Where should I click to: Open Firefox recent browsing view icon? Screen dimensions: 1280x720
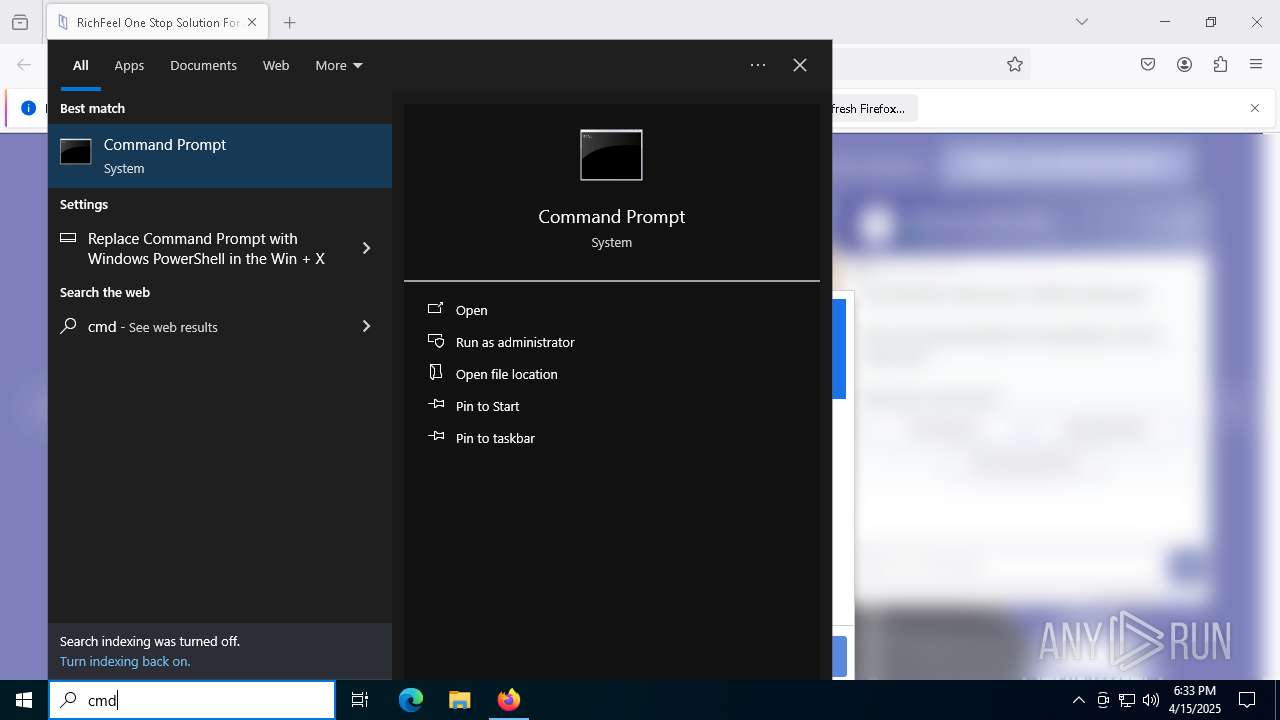(x=20, y=22)
